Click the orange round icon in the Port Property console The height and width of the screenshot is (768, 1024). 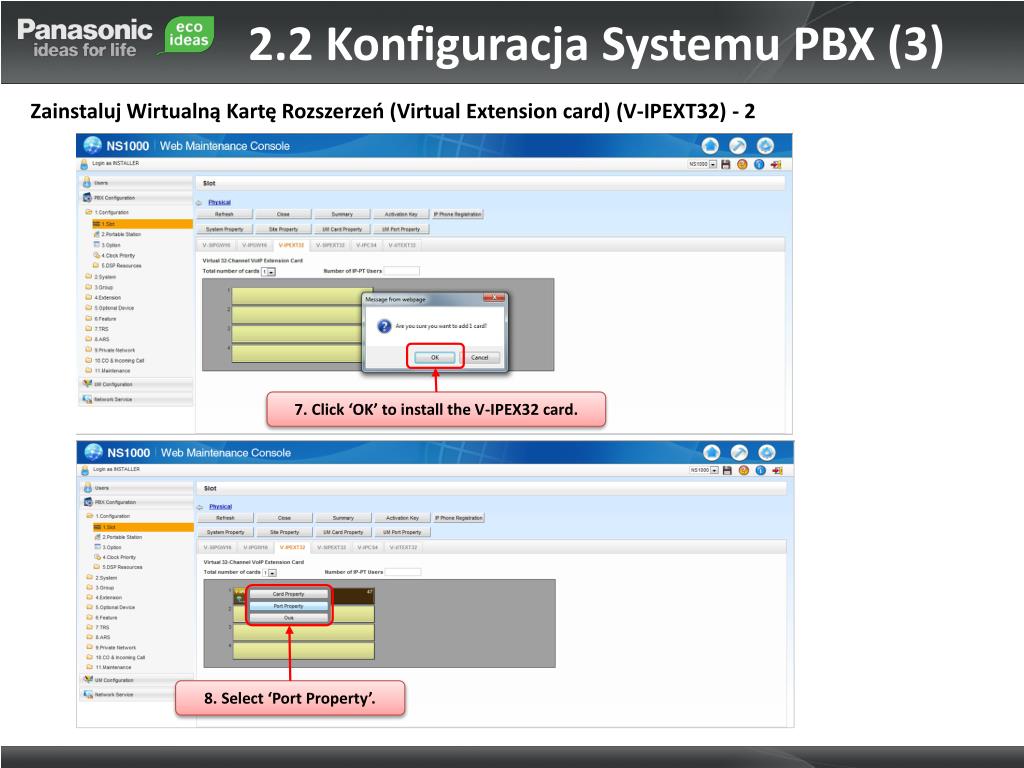pyautogui.click(x=743, y=470)
